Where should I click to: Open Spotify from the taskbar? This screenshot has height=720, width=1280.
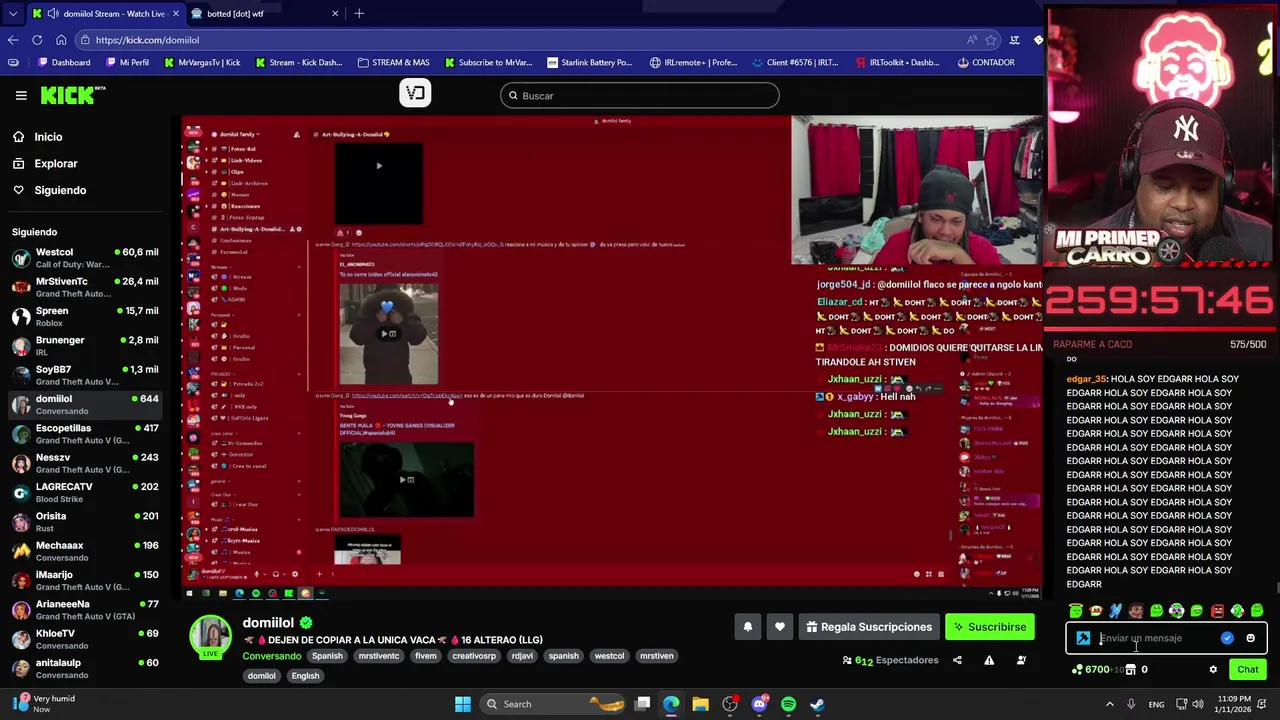pos(788,704)
